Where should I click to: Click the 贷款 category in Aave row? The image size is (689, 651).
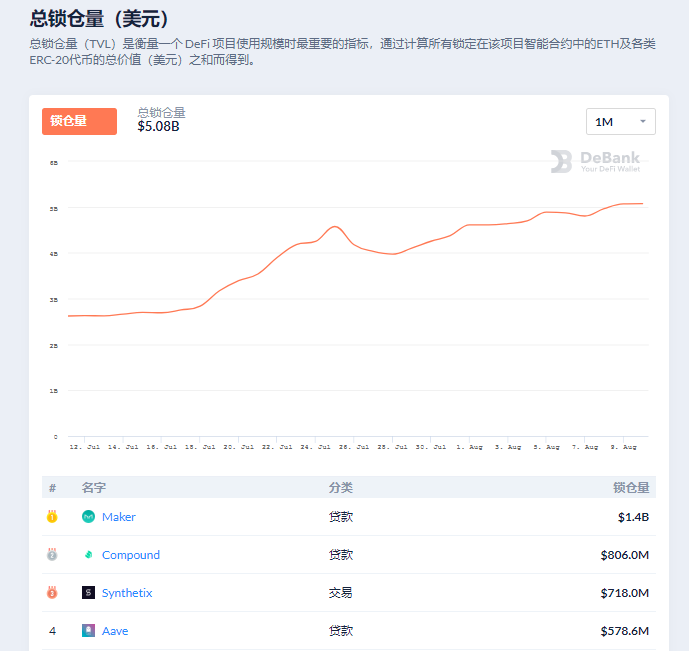(x=341, y=631)
